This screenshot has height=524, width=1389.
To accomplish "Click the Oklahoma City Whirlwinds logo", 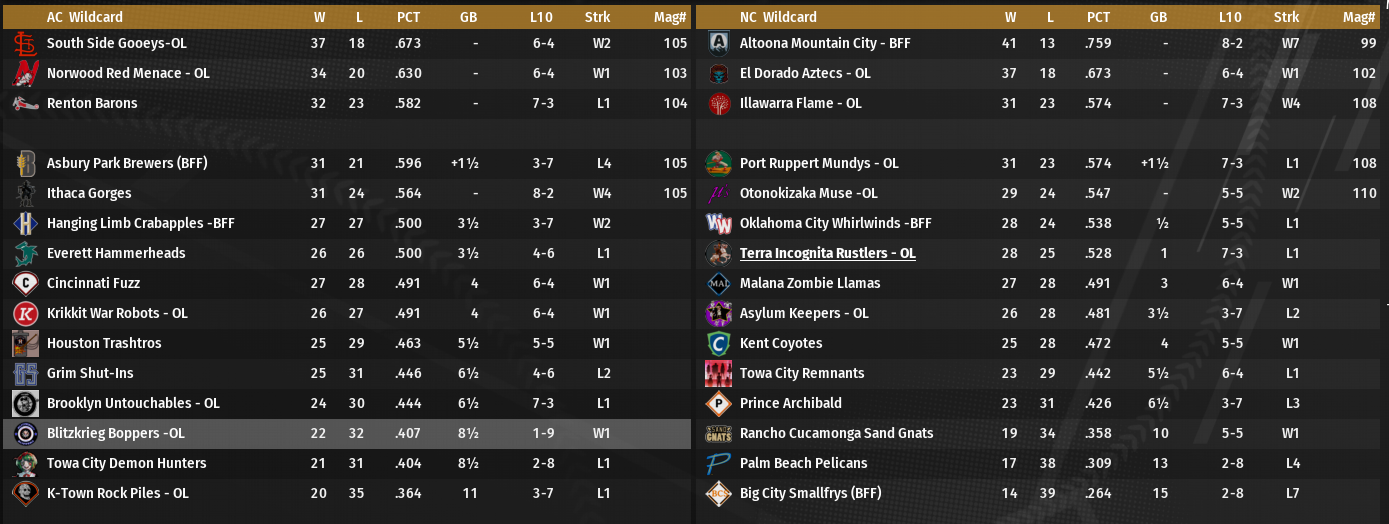I will click(x=719, y=224).
